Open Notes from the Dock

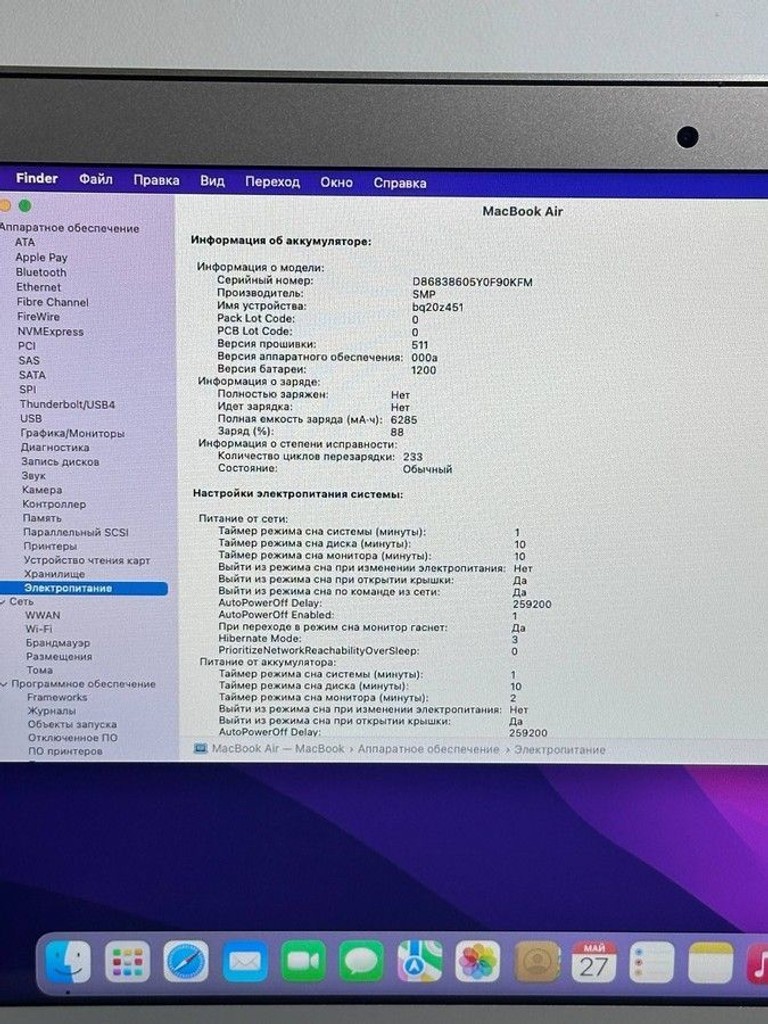click(711, 963)
